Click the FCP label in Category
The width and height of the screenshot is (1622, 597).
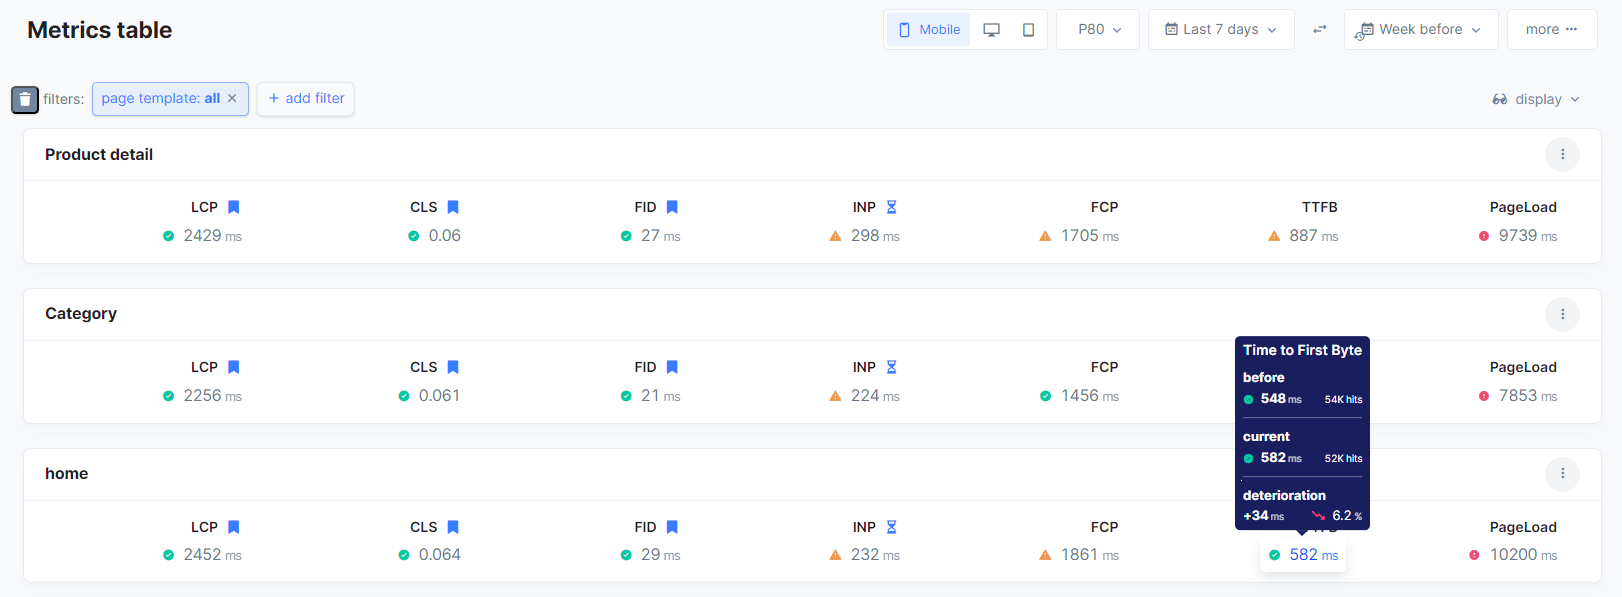click(x=1104, y=367)
